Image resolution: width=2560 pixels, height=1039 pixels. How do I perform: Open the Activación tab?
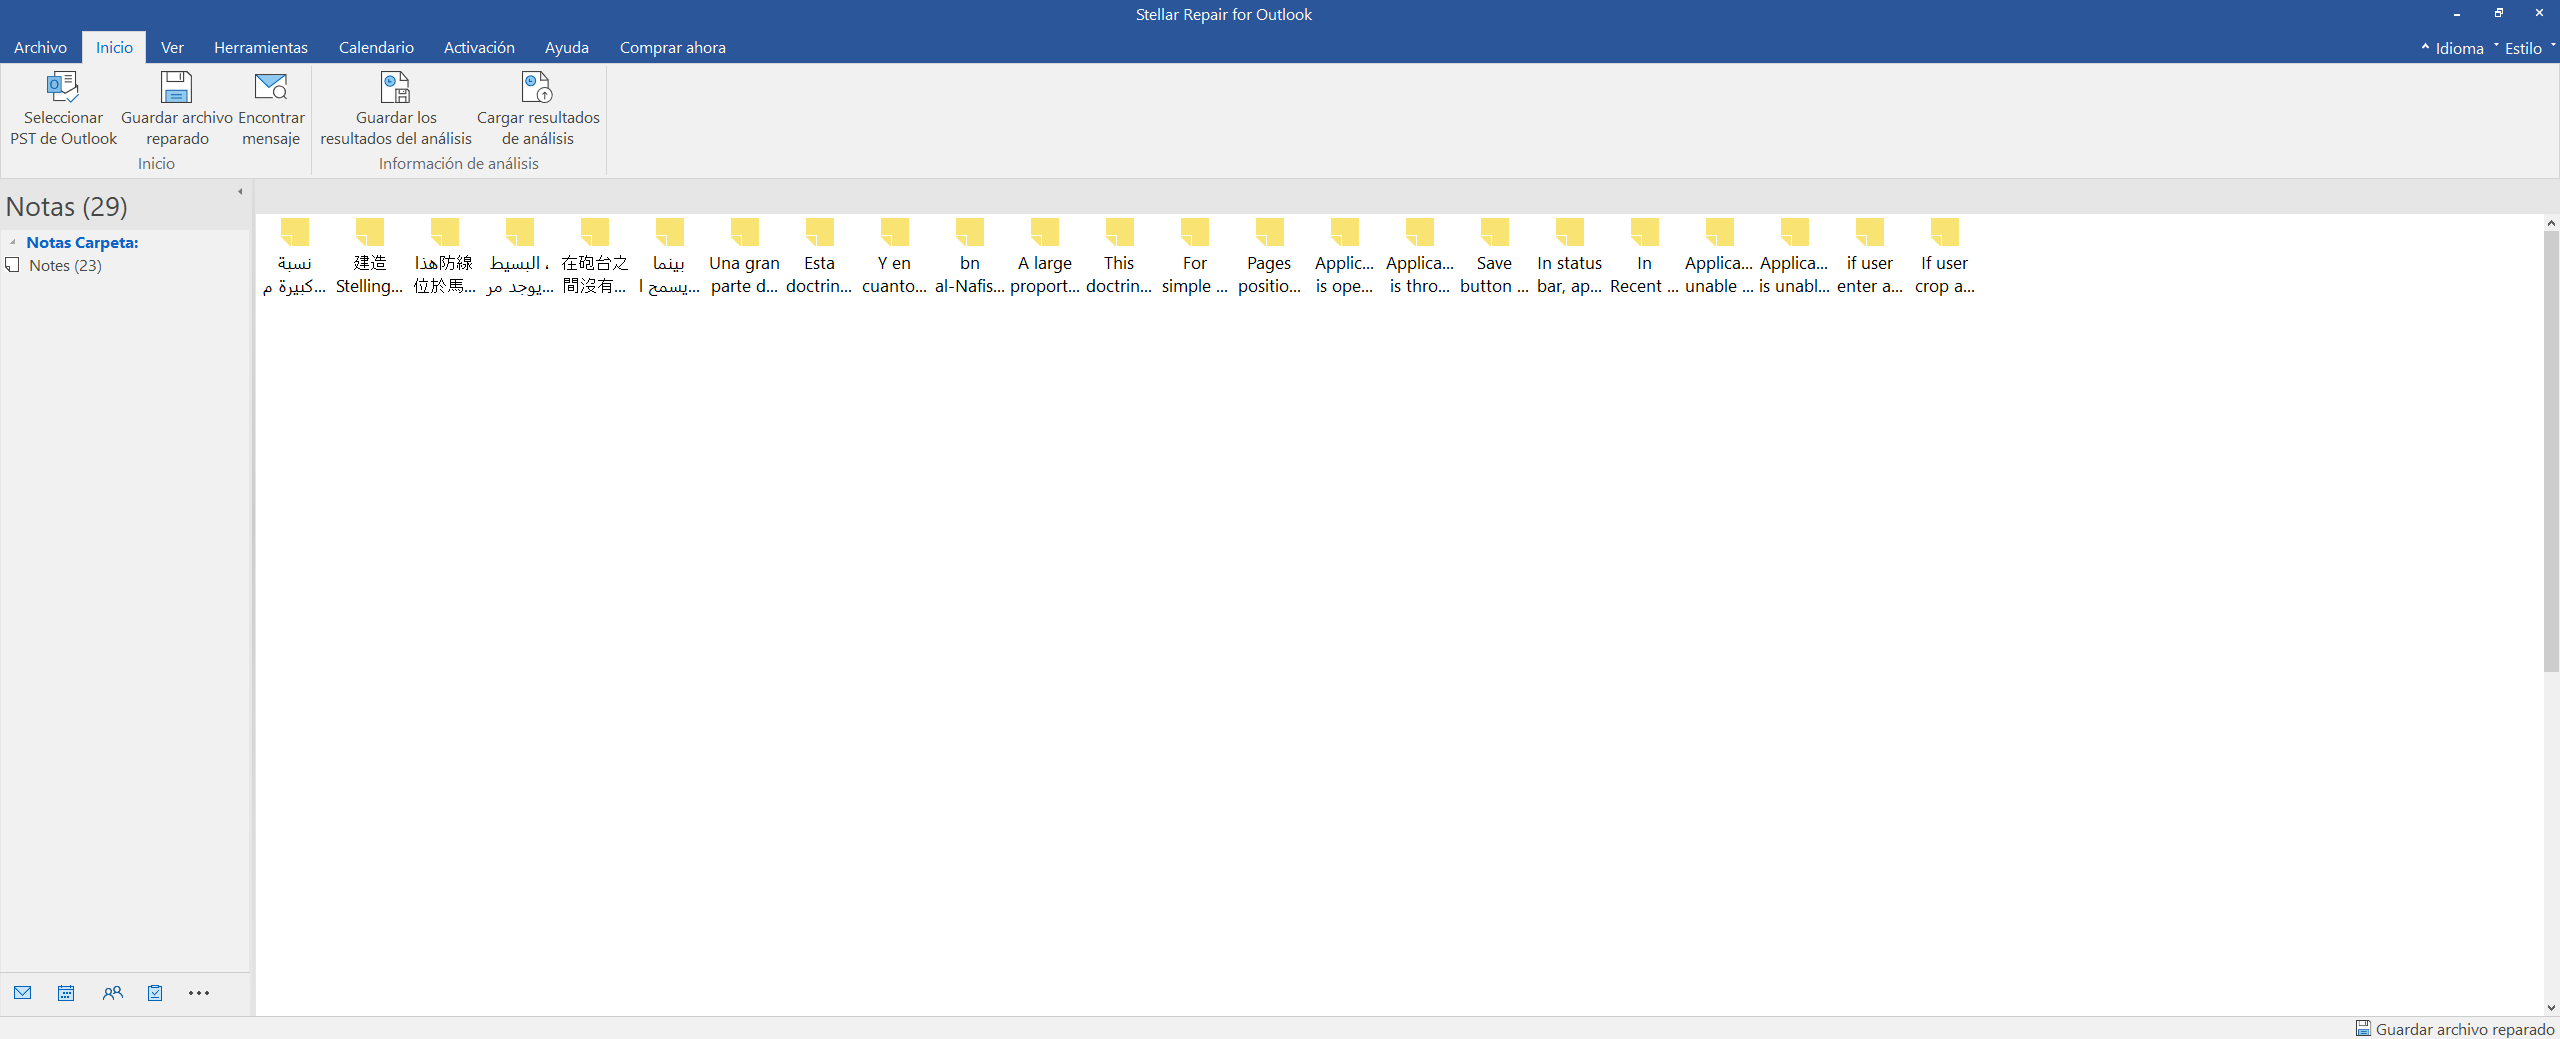click(x=479, y=47)
